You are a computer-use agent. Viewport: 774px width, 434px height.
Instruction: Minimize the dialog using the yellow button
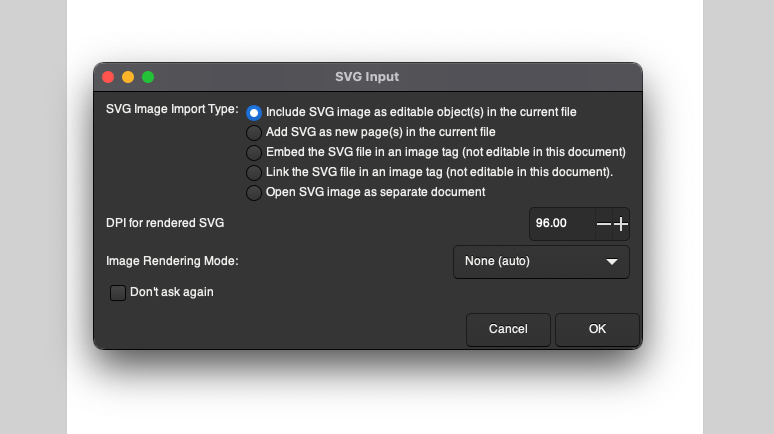(x=128, y=77)
